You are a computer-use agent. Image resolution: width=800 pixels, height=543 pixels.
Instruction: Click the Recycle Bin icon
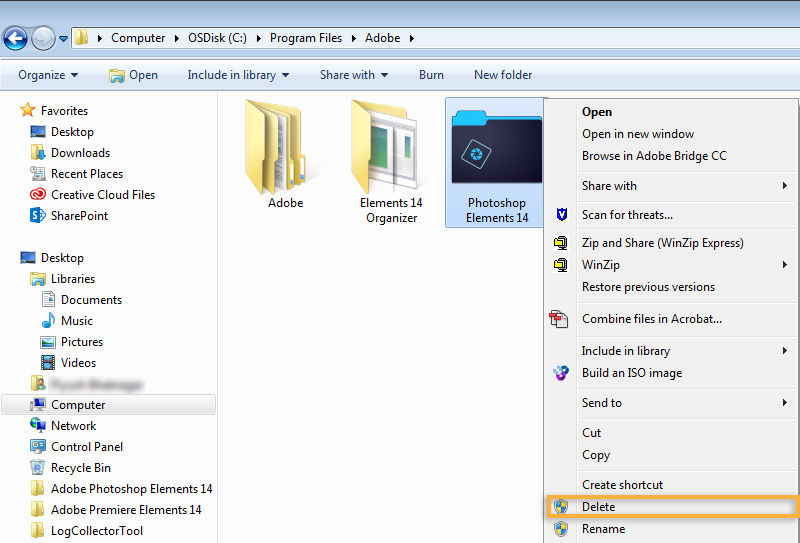38,467
